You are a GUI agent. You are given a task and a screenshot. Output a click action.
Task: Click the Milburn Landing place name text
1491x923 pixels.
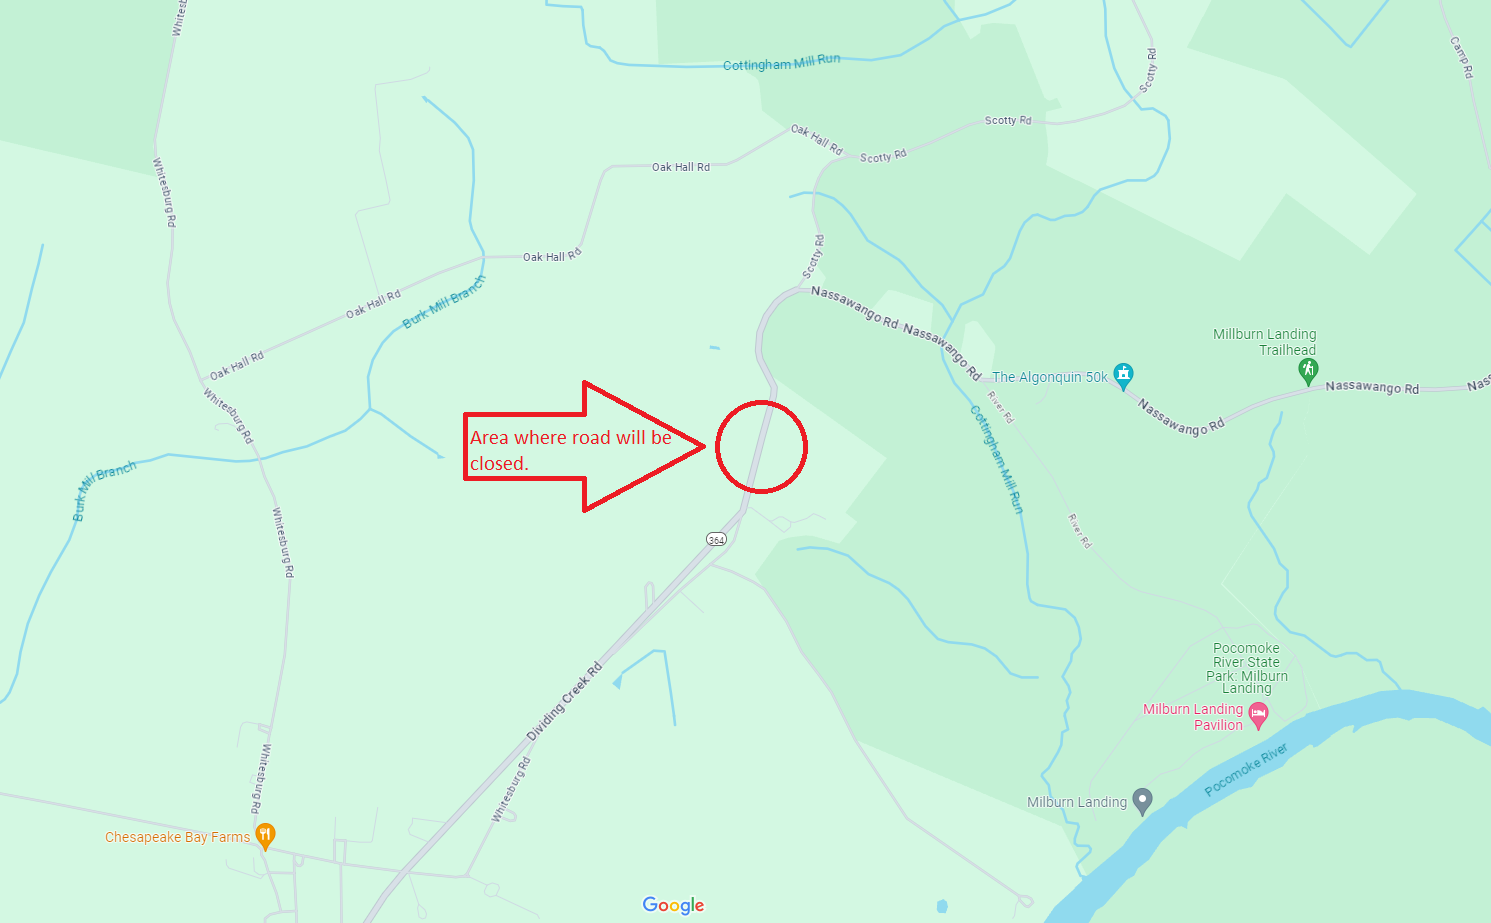coord(1077,802)
